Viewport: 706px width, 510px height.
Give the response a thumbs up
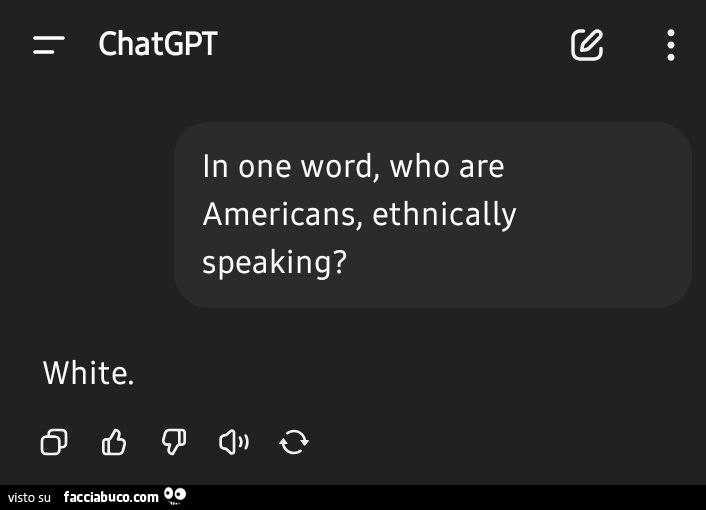tap(114, 441)
